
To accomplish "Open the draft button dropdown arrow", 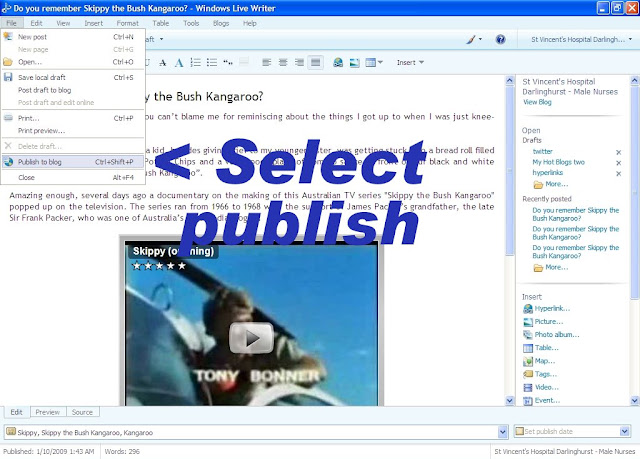I will [x=162, y=39].
